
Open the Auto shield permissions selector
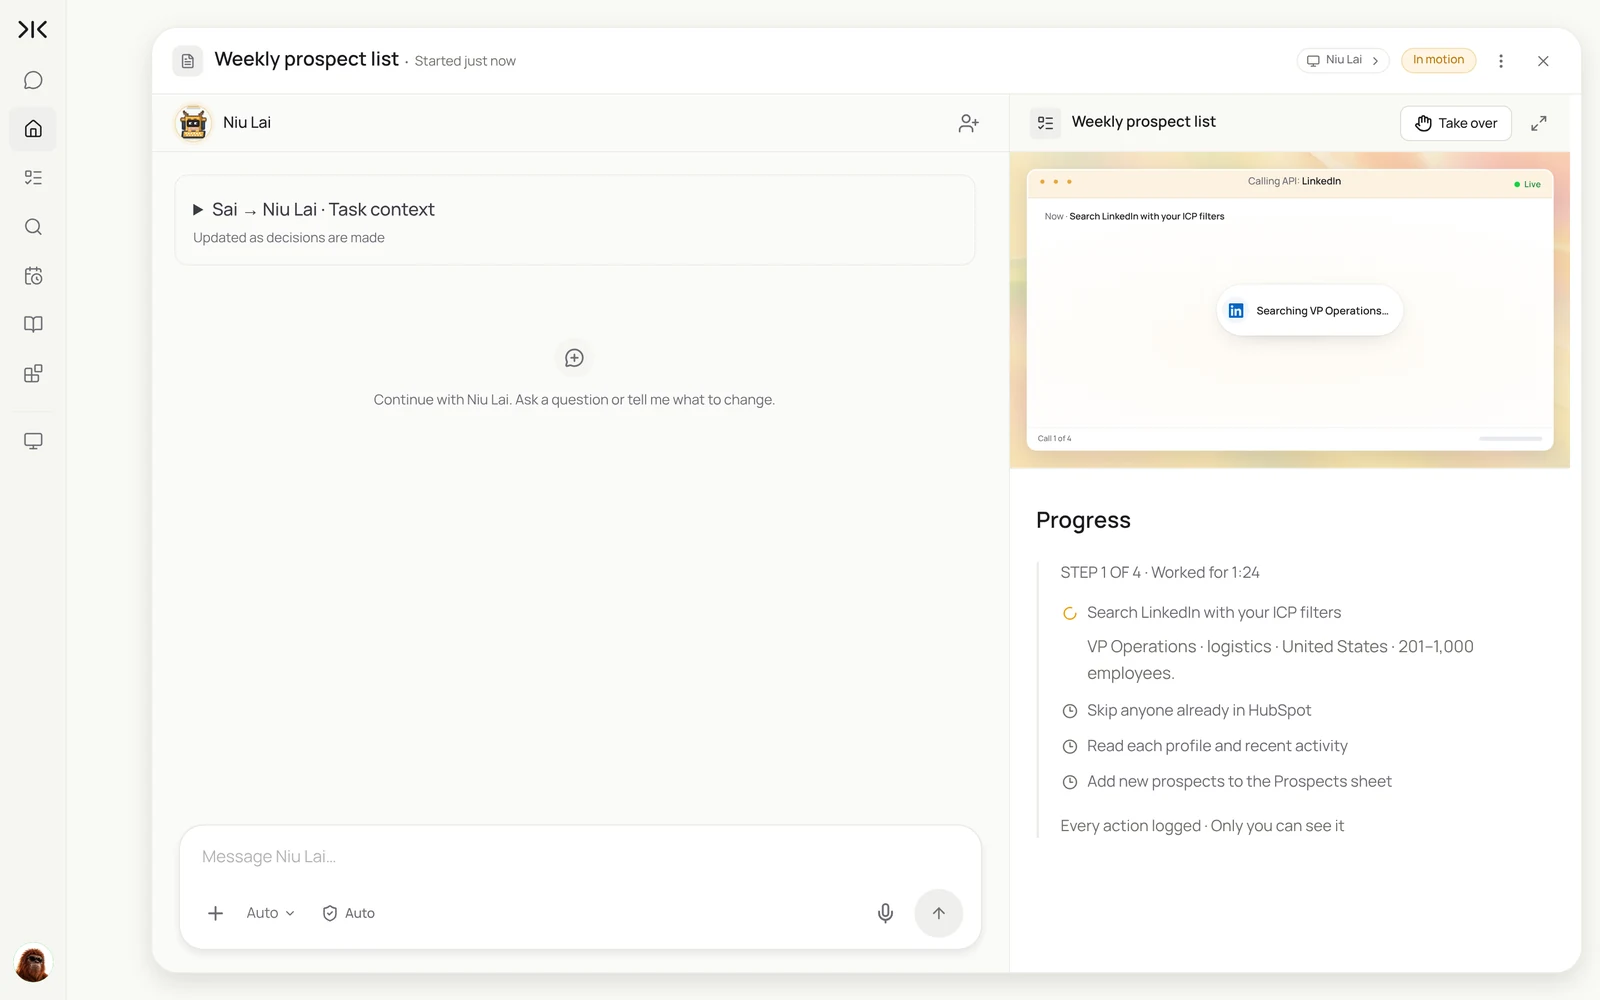coord(348,913)
